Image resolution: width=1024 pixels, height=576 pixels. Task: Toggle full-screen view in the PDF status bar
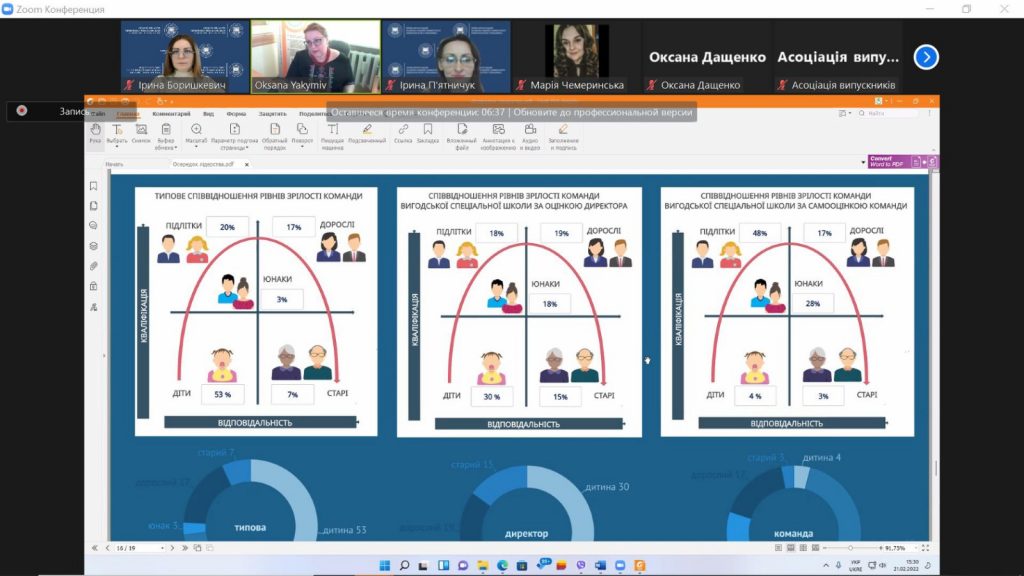pos(925,548)
